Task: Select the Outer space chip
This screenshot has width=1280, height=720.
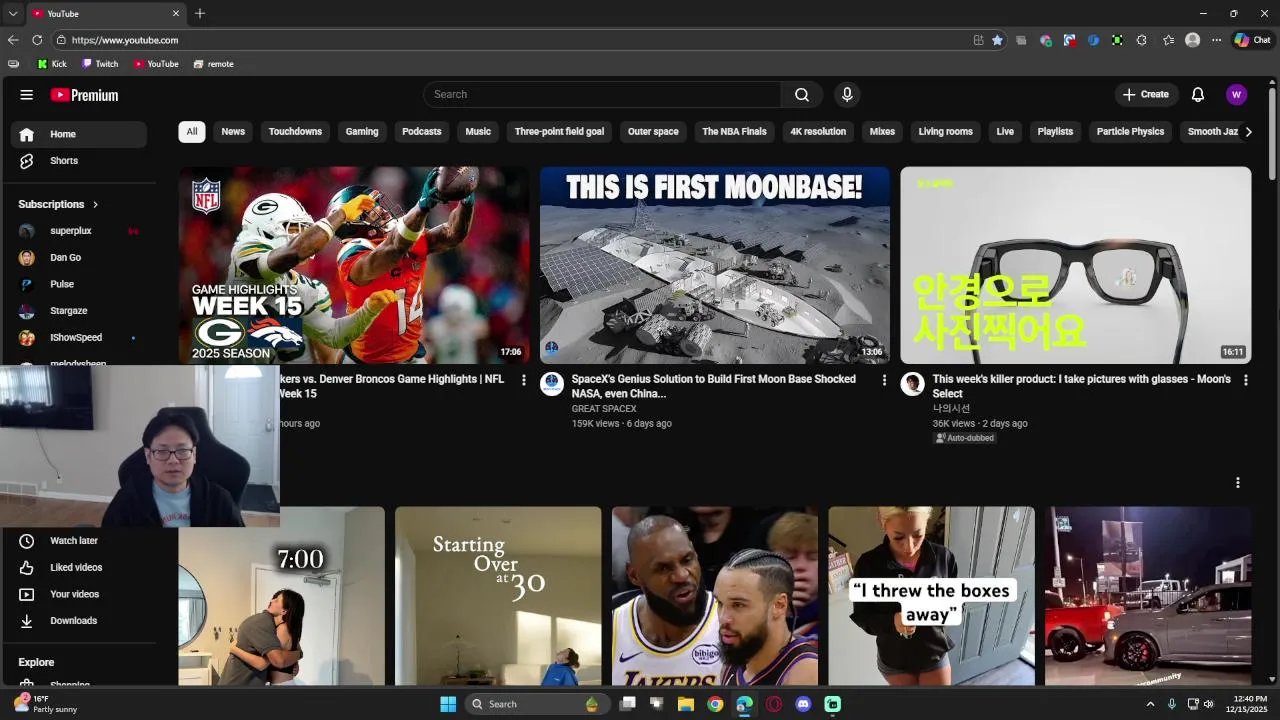Action: 653,132
